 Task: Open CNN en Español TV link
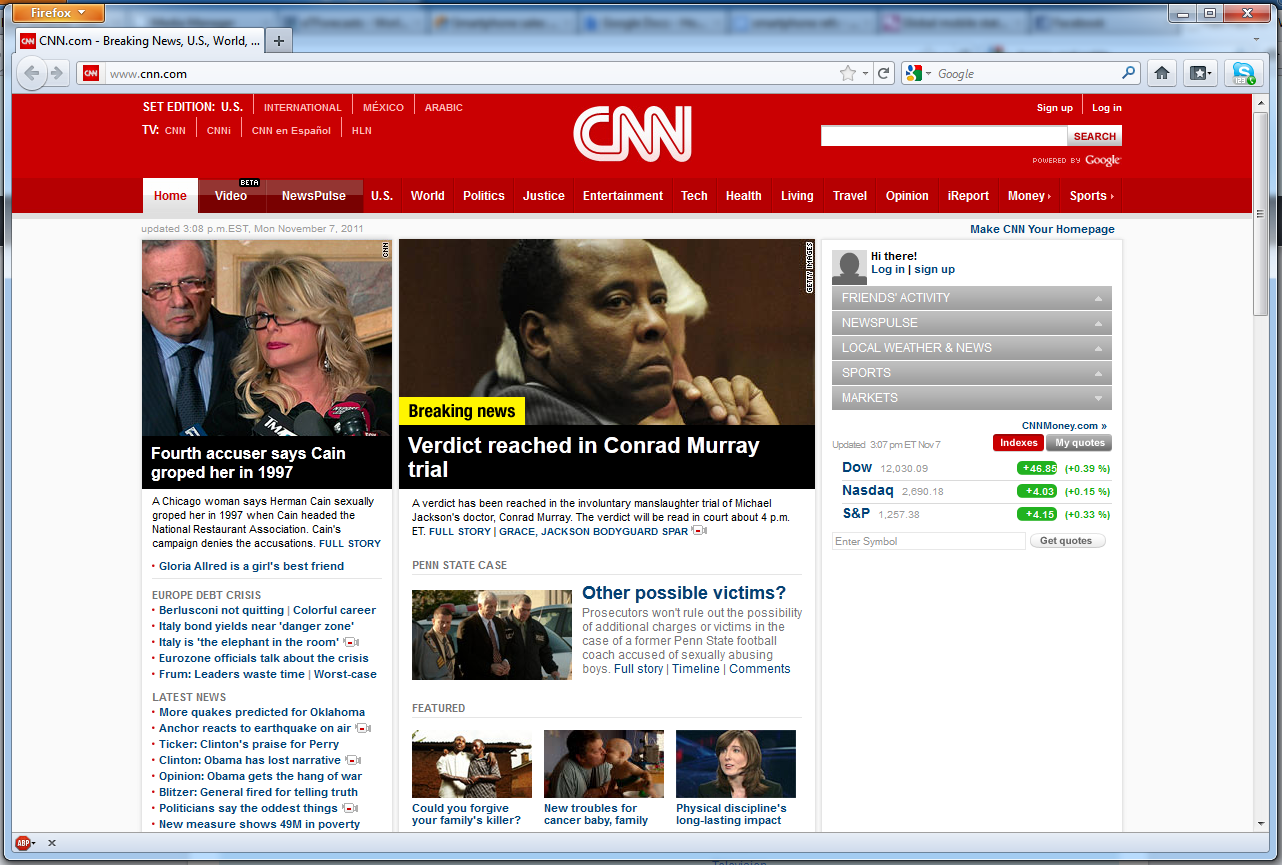tap(291, 131)
